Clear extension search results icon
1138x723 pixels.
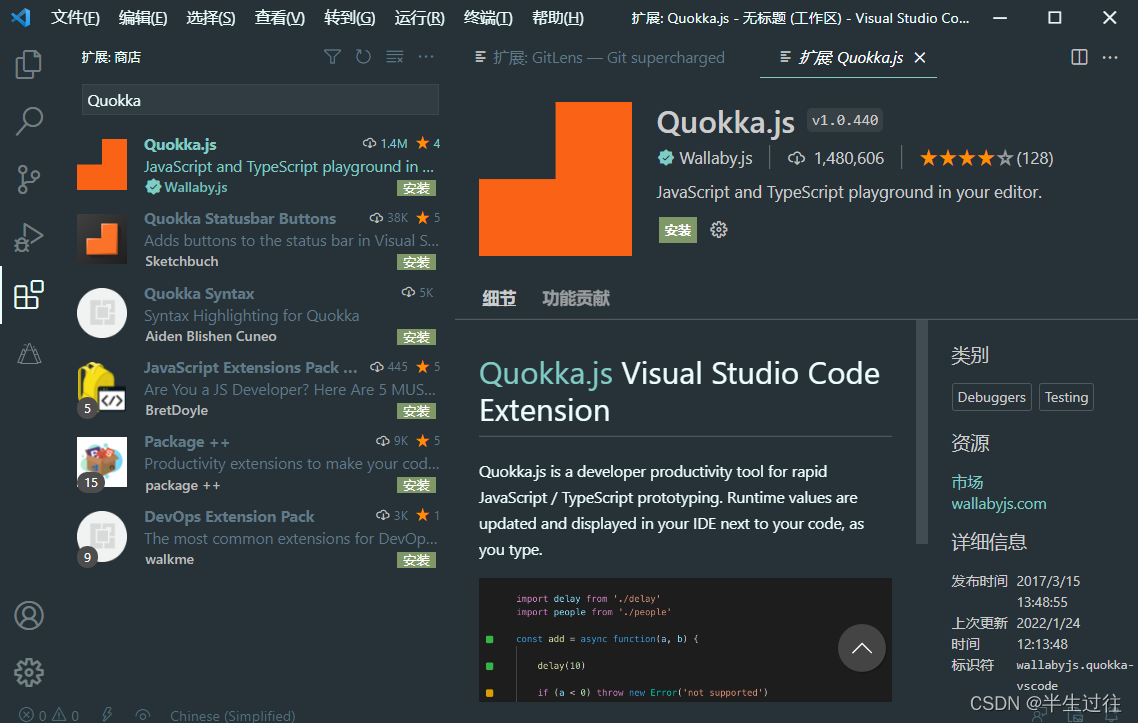coord(395,57)
